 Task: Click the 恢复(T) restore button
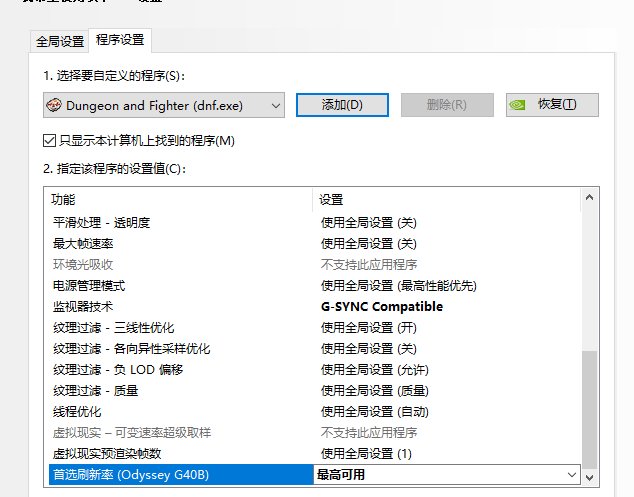tap(552, 105)
